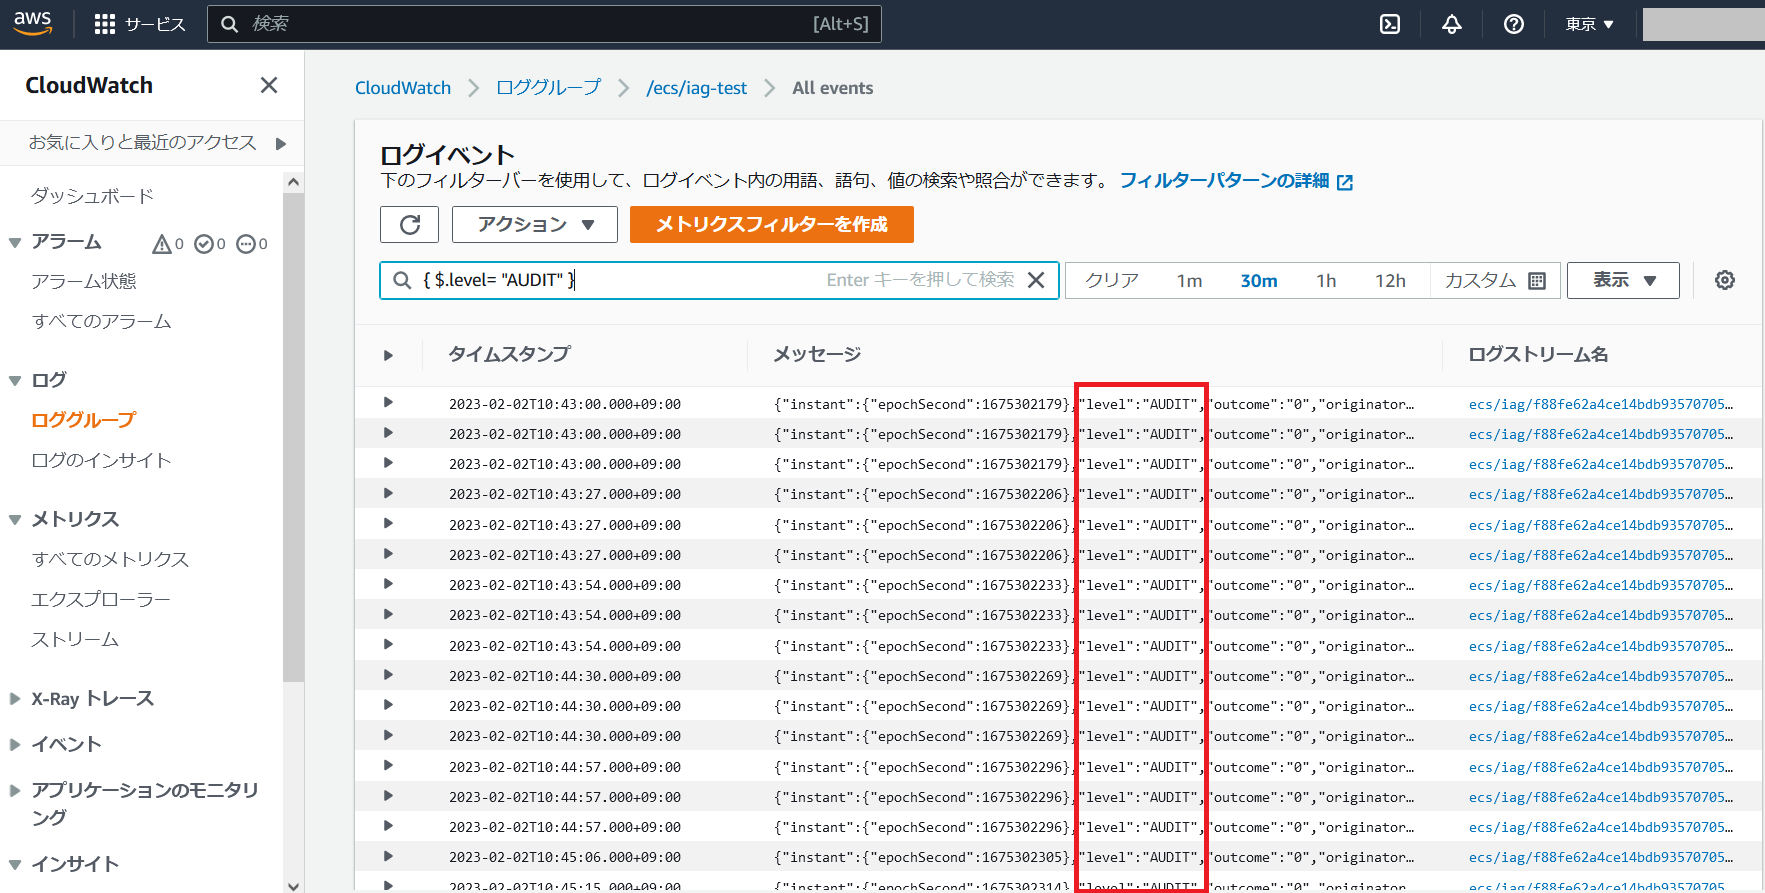Screen dimensions: 1765x893
Task: Open すべてのアラーム
Action: (x=101, y=321)
